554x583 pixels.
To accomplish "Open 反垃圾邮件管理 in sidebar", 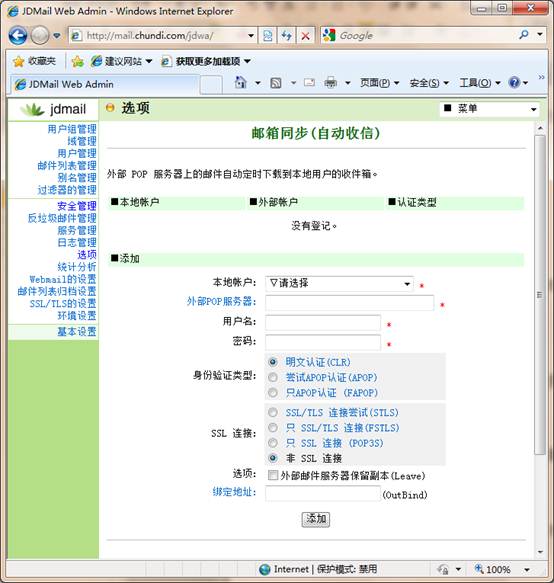I will [x=62, y=218].
